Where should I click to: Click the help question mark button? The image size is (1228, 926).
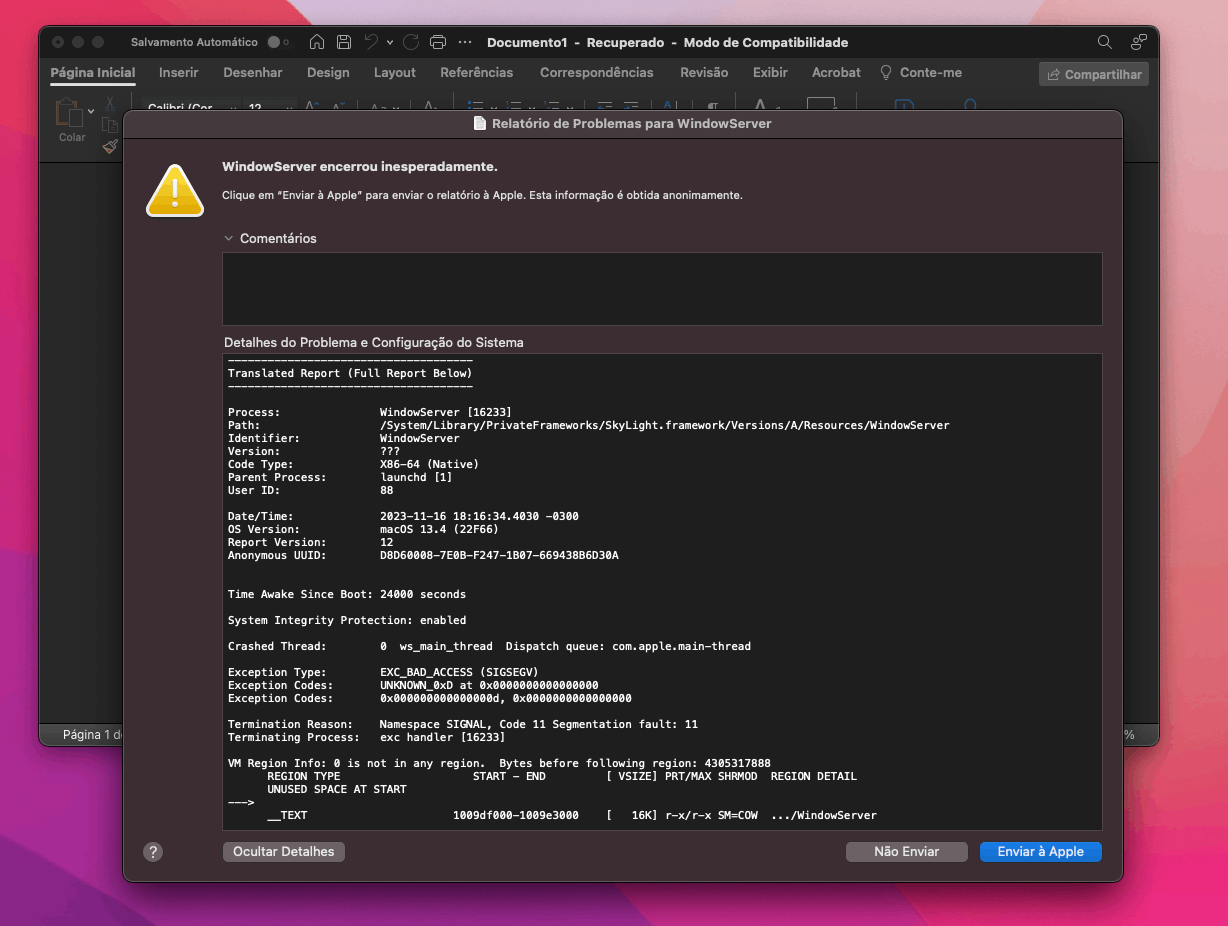click(153, 852)
